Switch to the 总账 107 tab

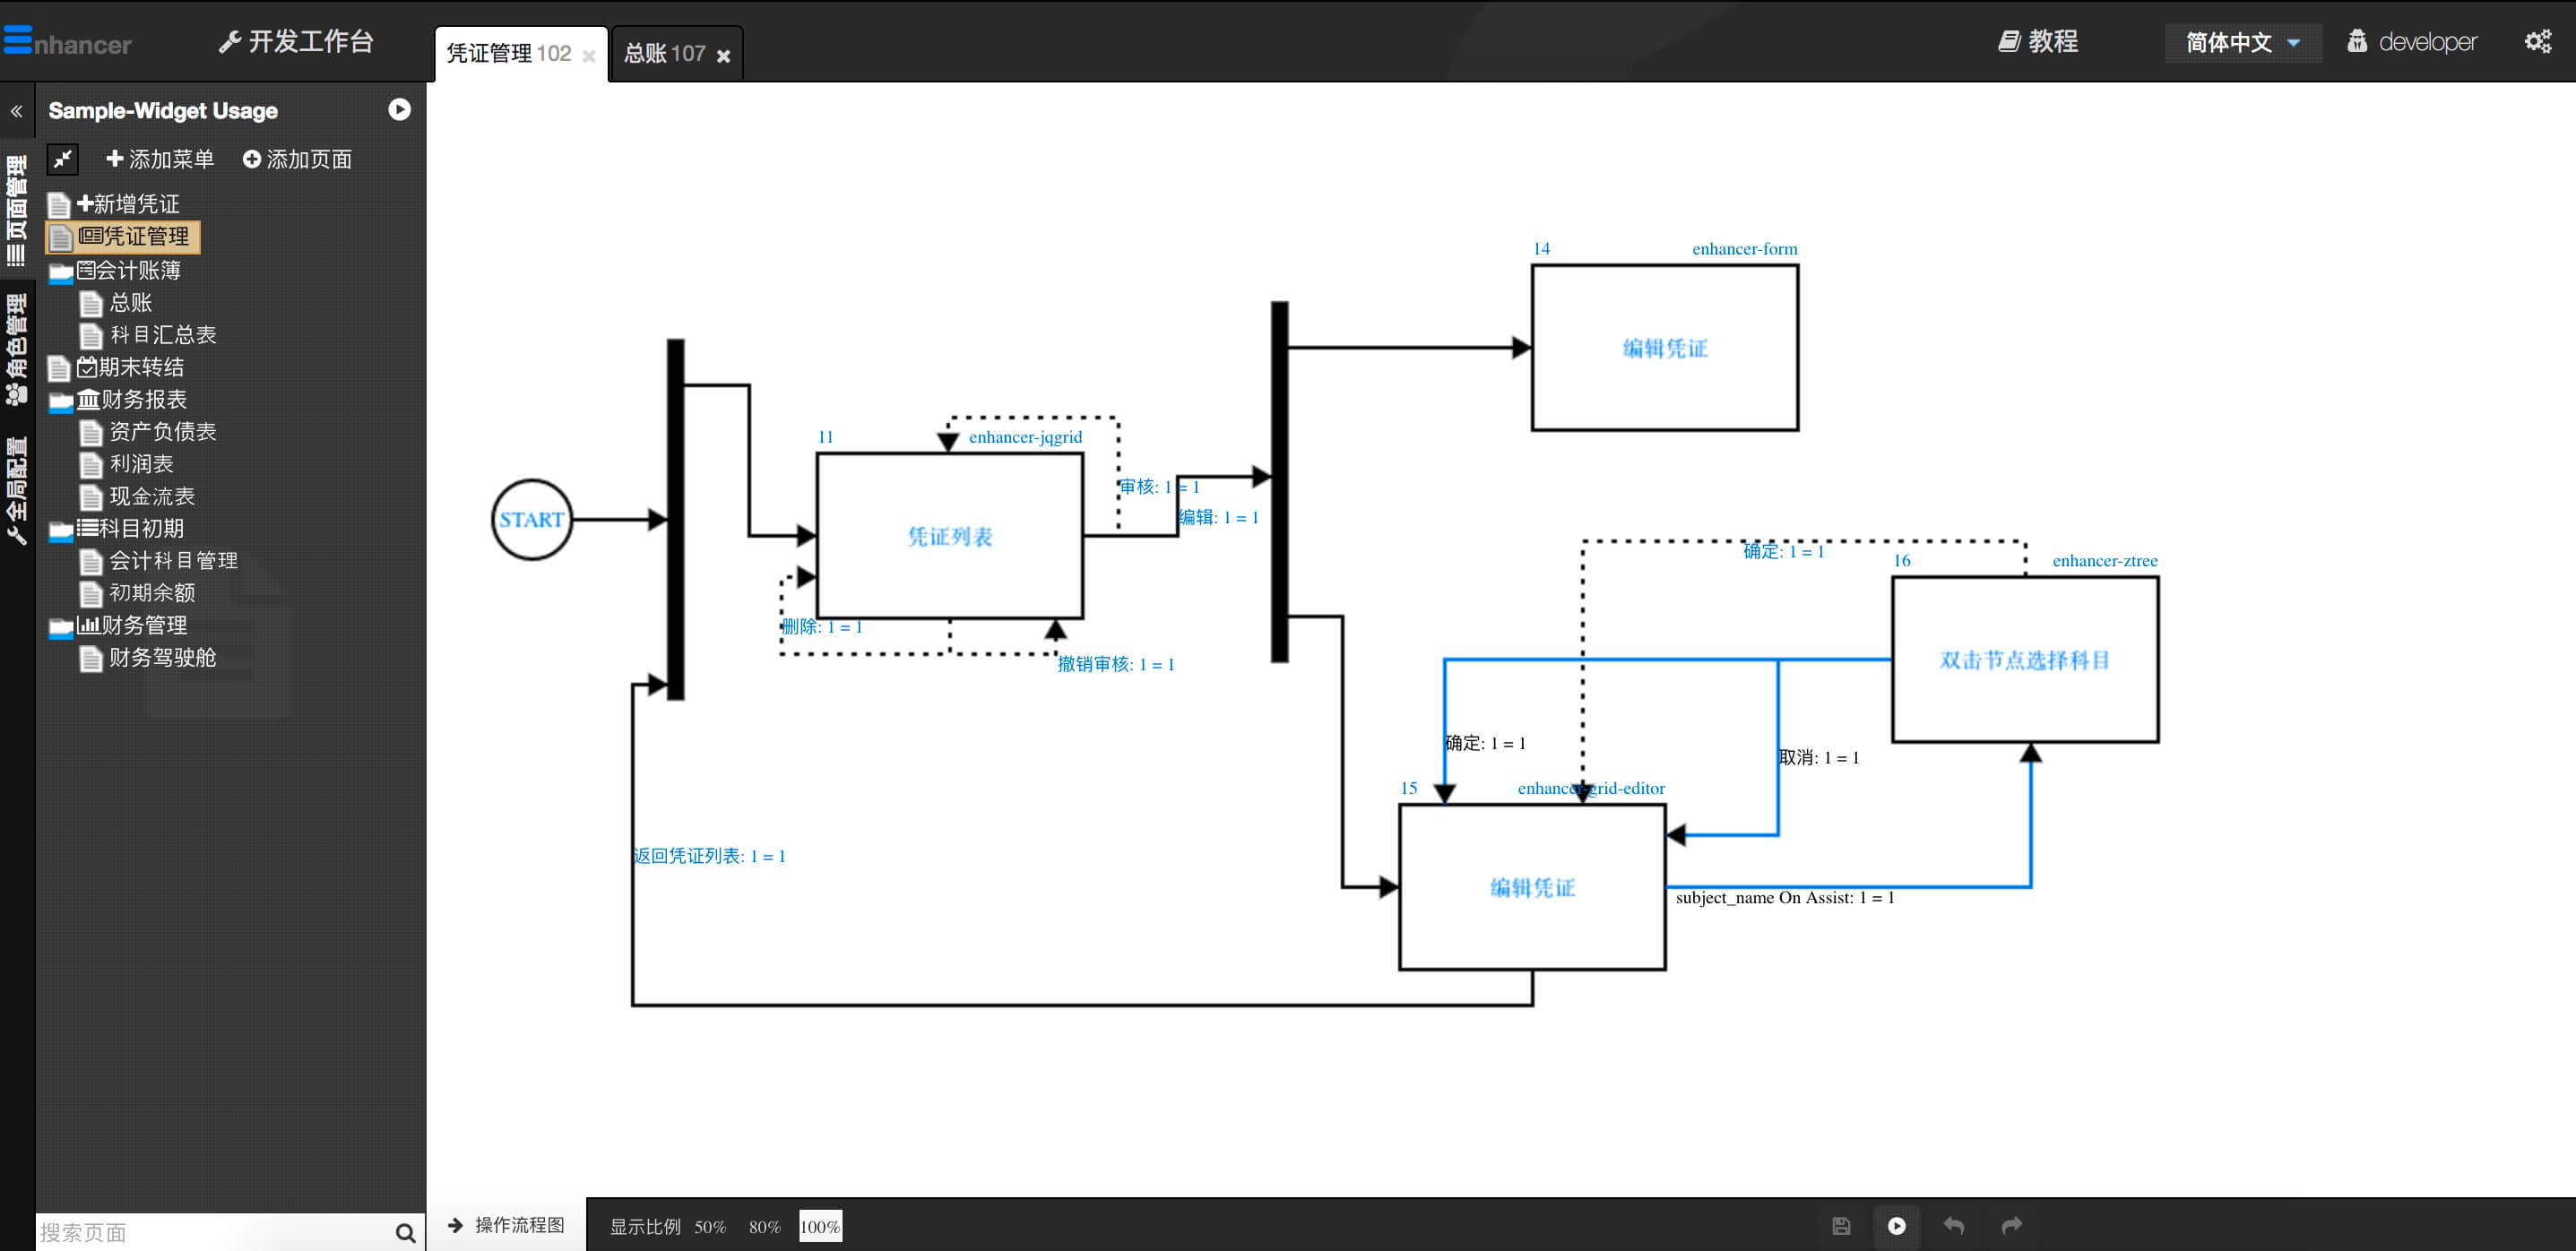[664, 54]
